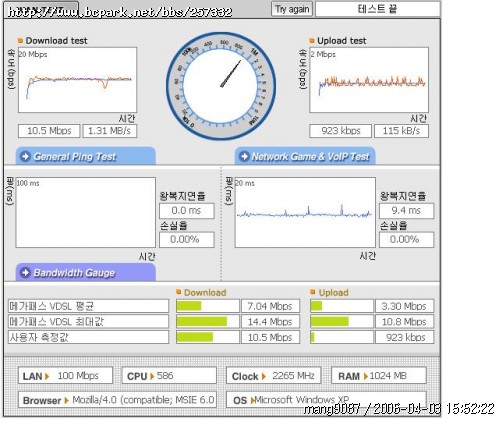500x422 pixels.
Task: Open the Network Game & VoIP Test tab
Action: pyautogui.click(x=305, y=156)
